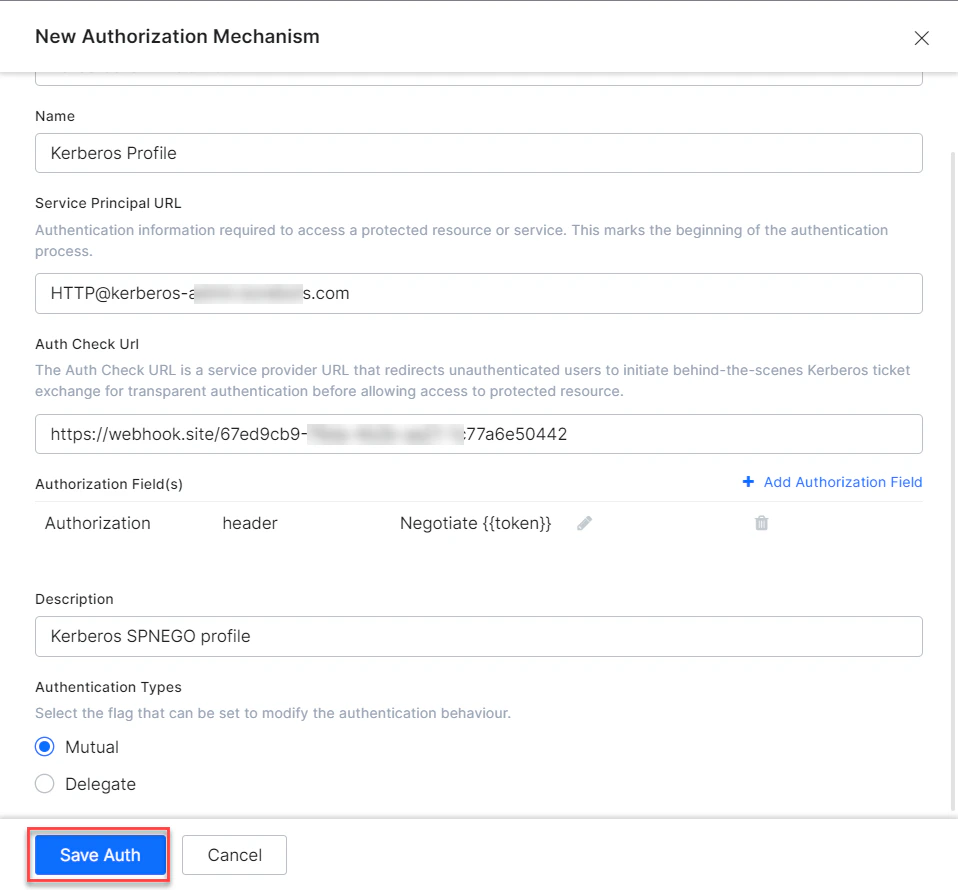Click the New Authorization Mechanism title

point(177,37)
